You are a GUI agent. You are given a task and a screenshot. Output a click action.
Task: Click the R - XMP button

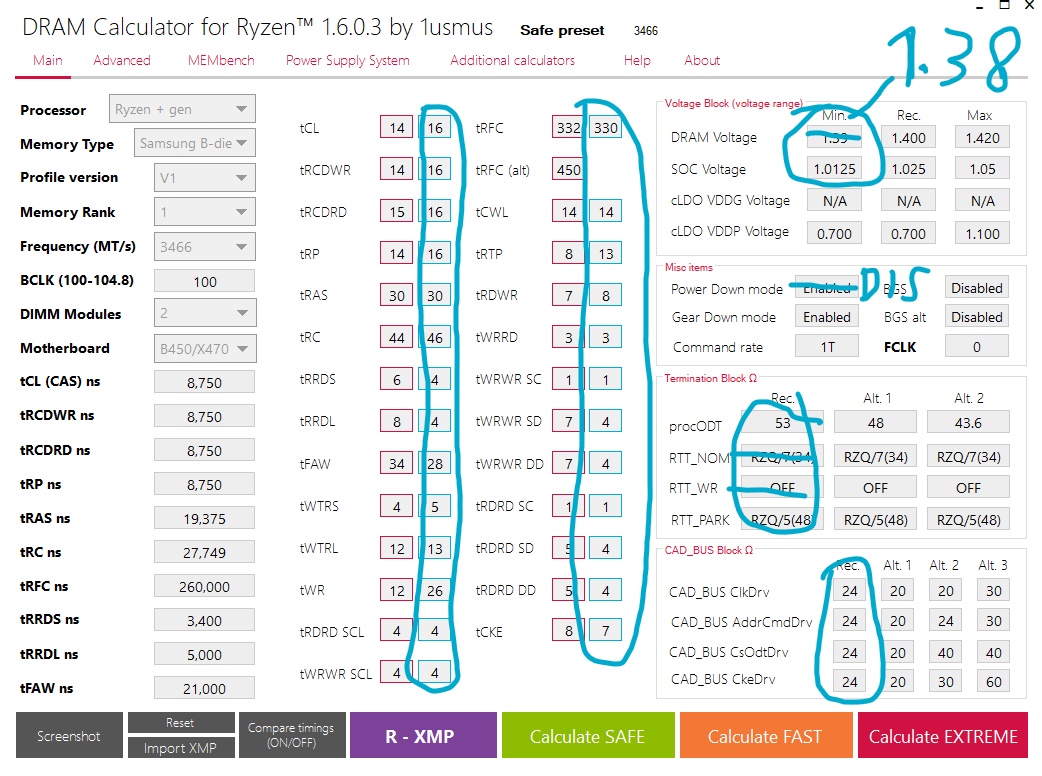coord(423,735)
